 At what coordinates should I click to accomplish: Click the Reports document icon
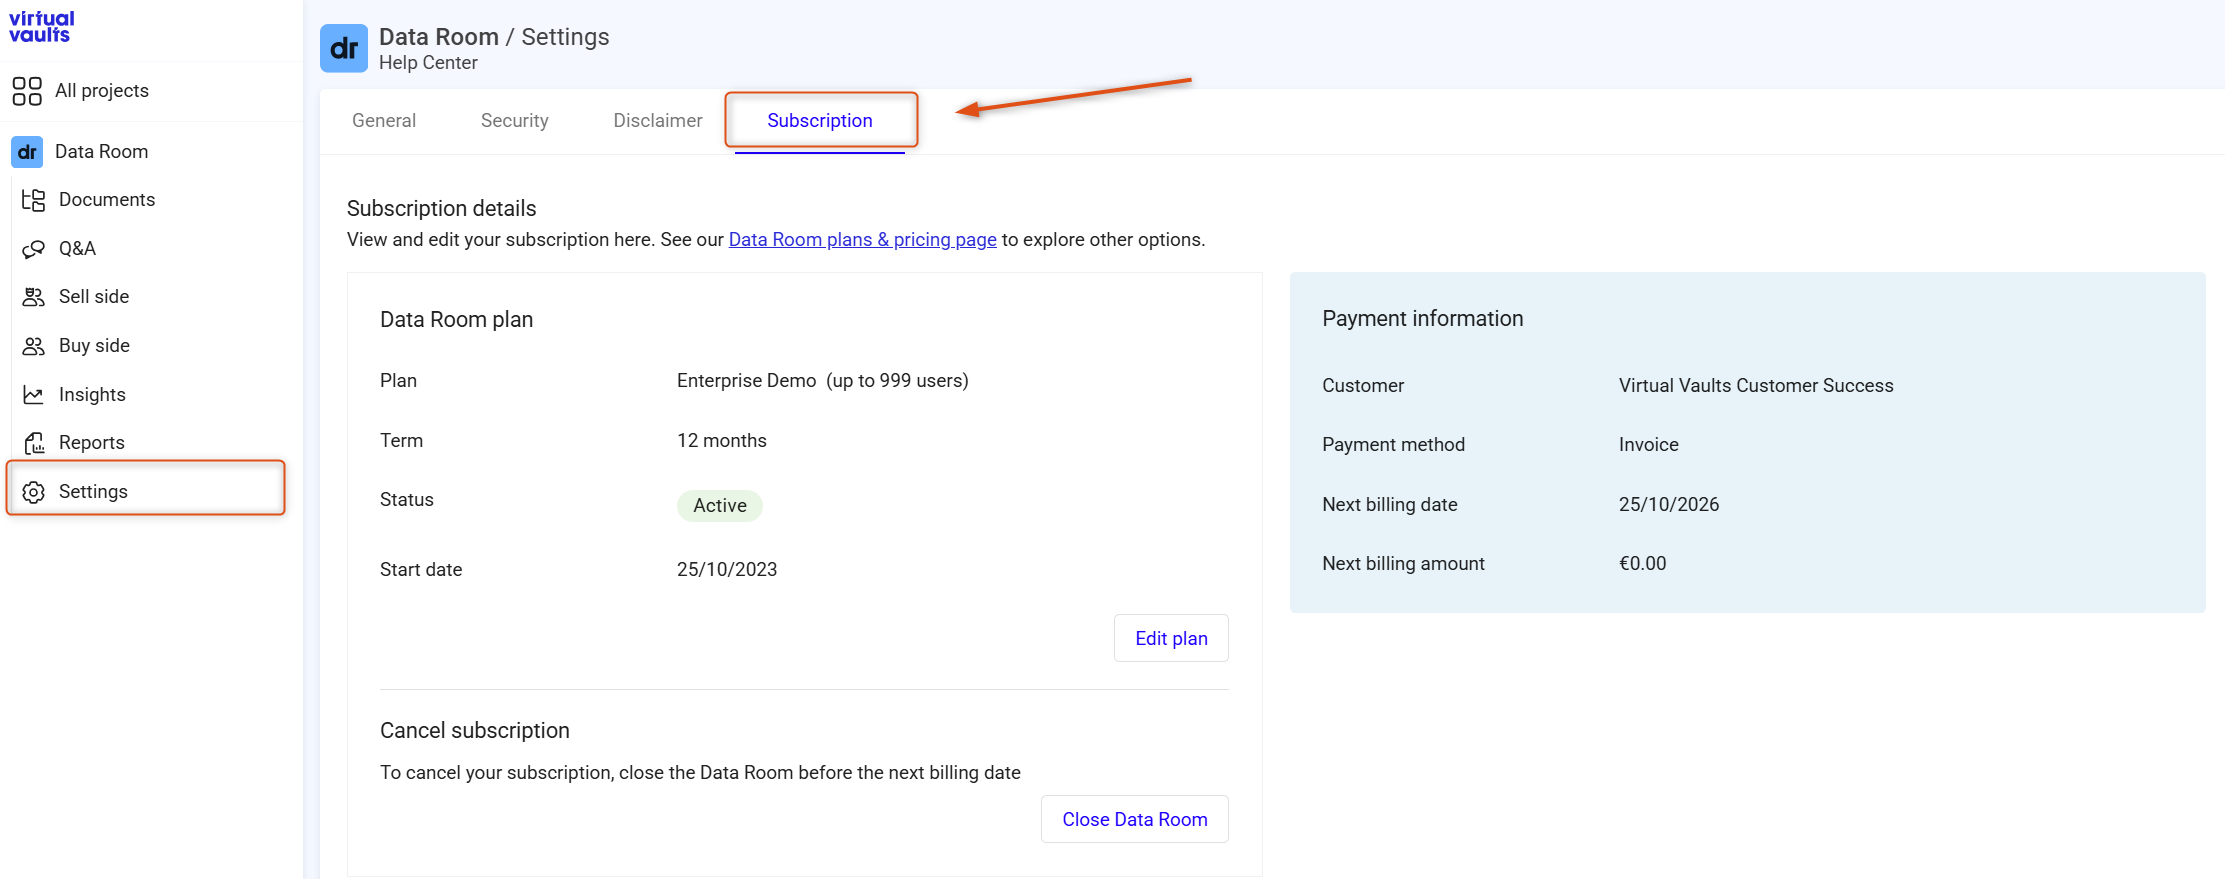pos(34,443)
